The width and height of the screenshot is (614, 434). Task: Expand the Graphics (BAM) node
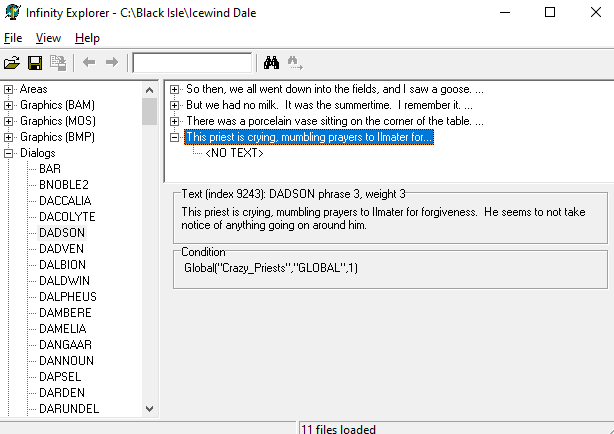coord(8,105)
